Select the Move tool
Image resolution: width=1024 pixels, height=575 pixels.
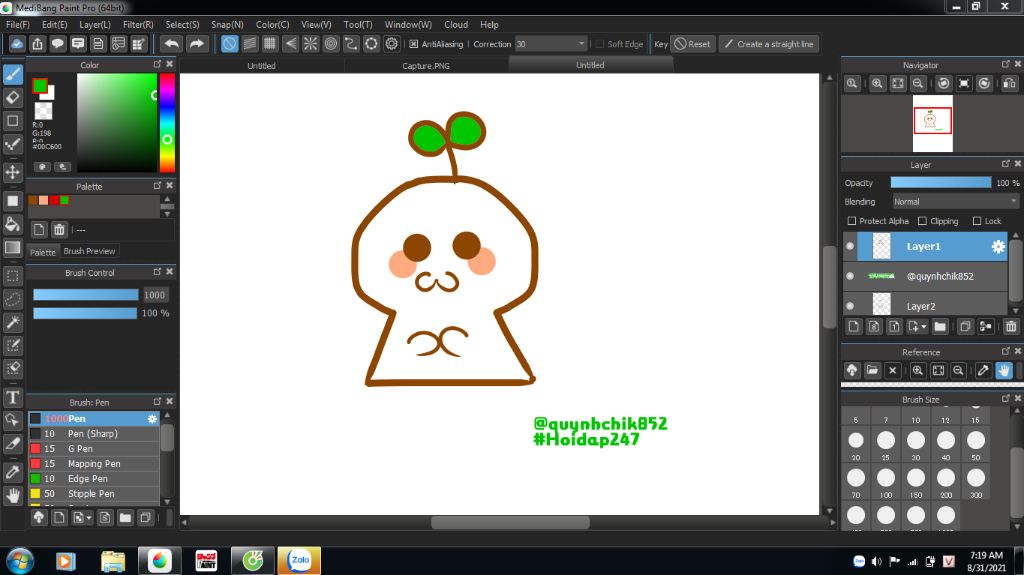[x=12, y=172]
